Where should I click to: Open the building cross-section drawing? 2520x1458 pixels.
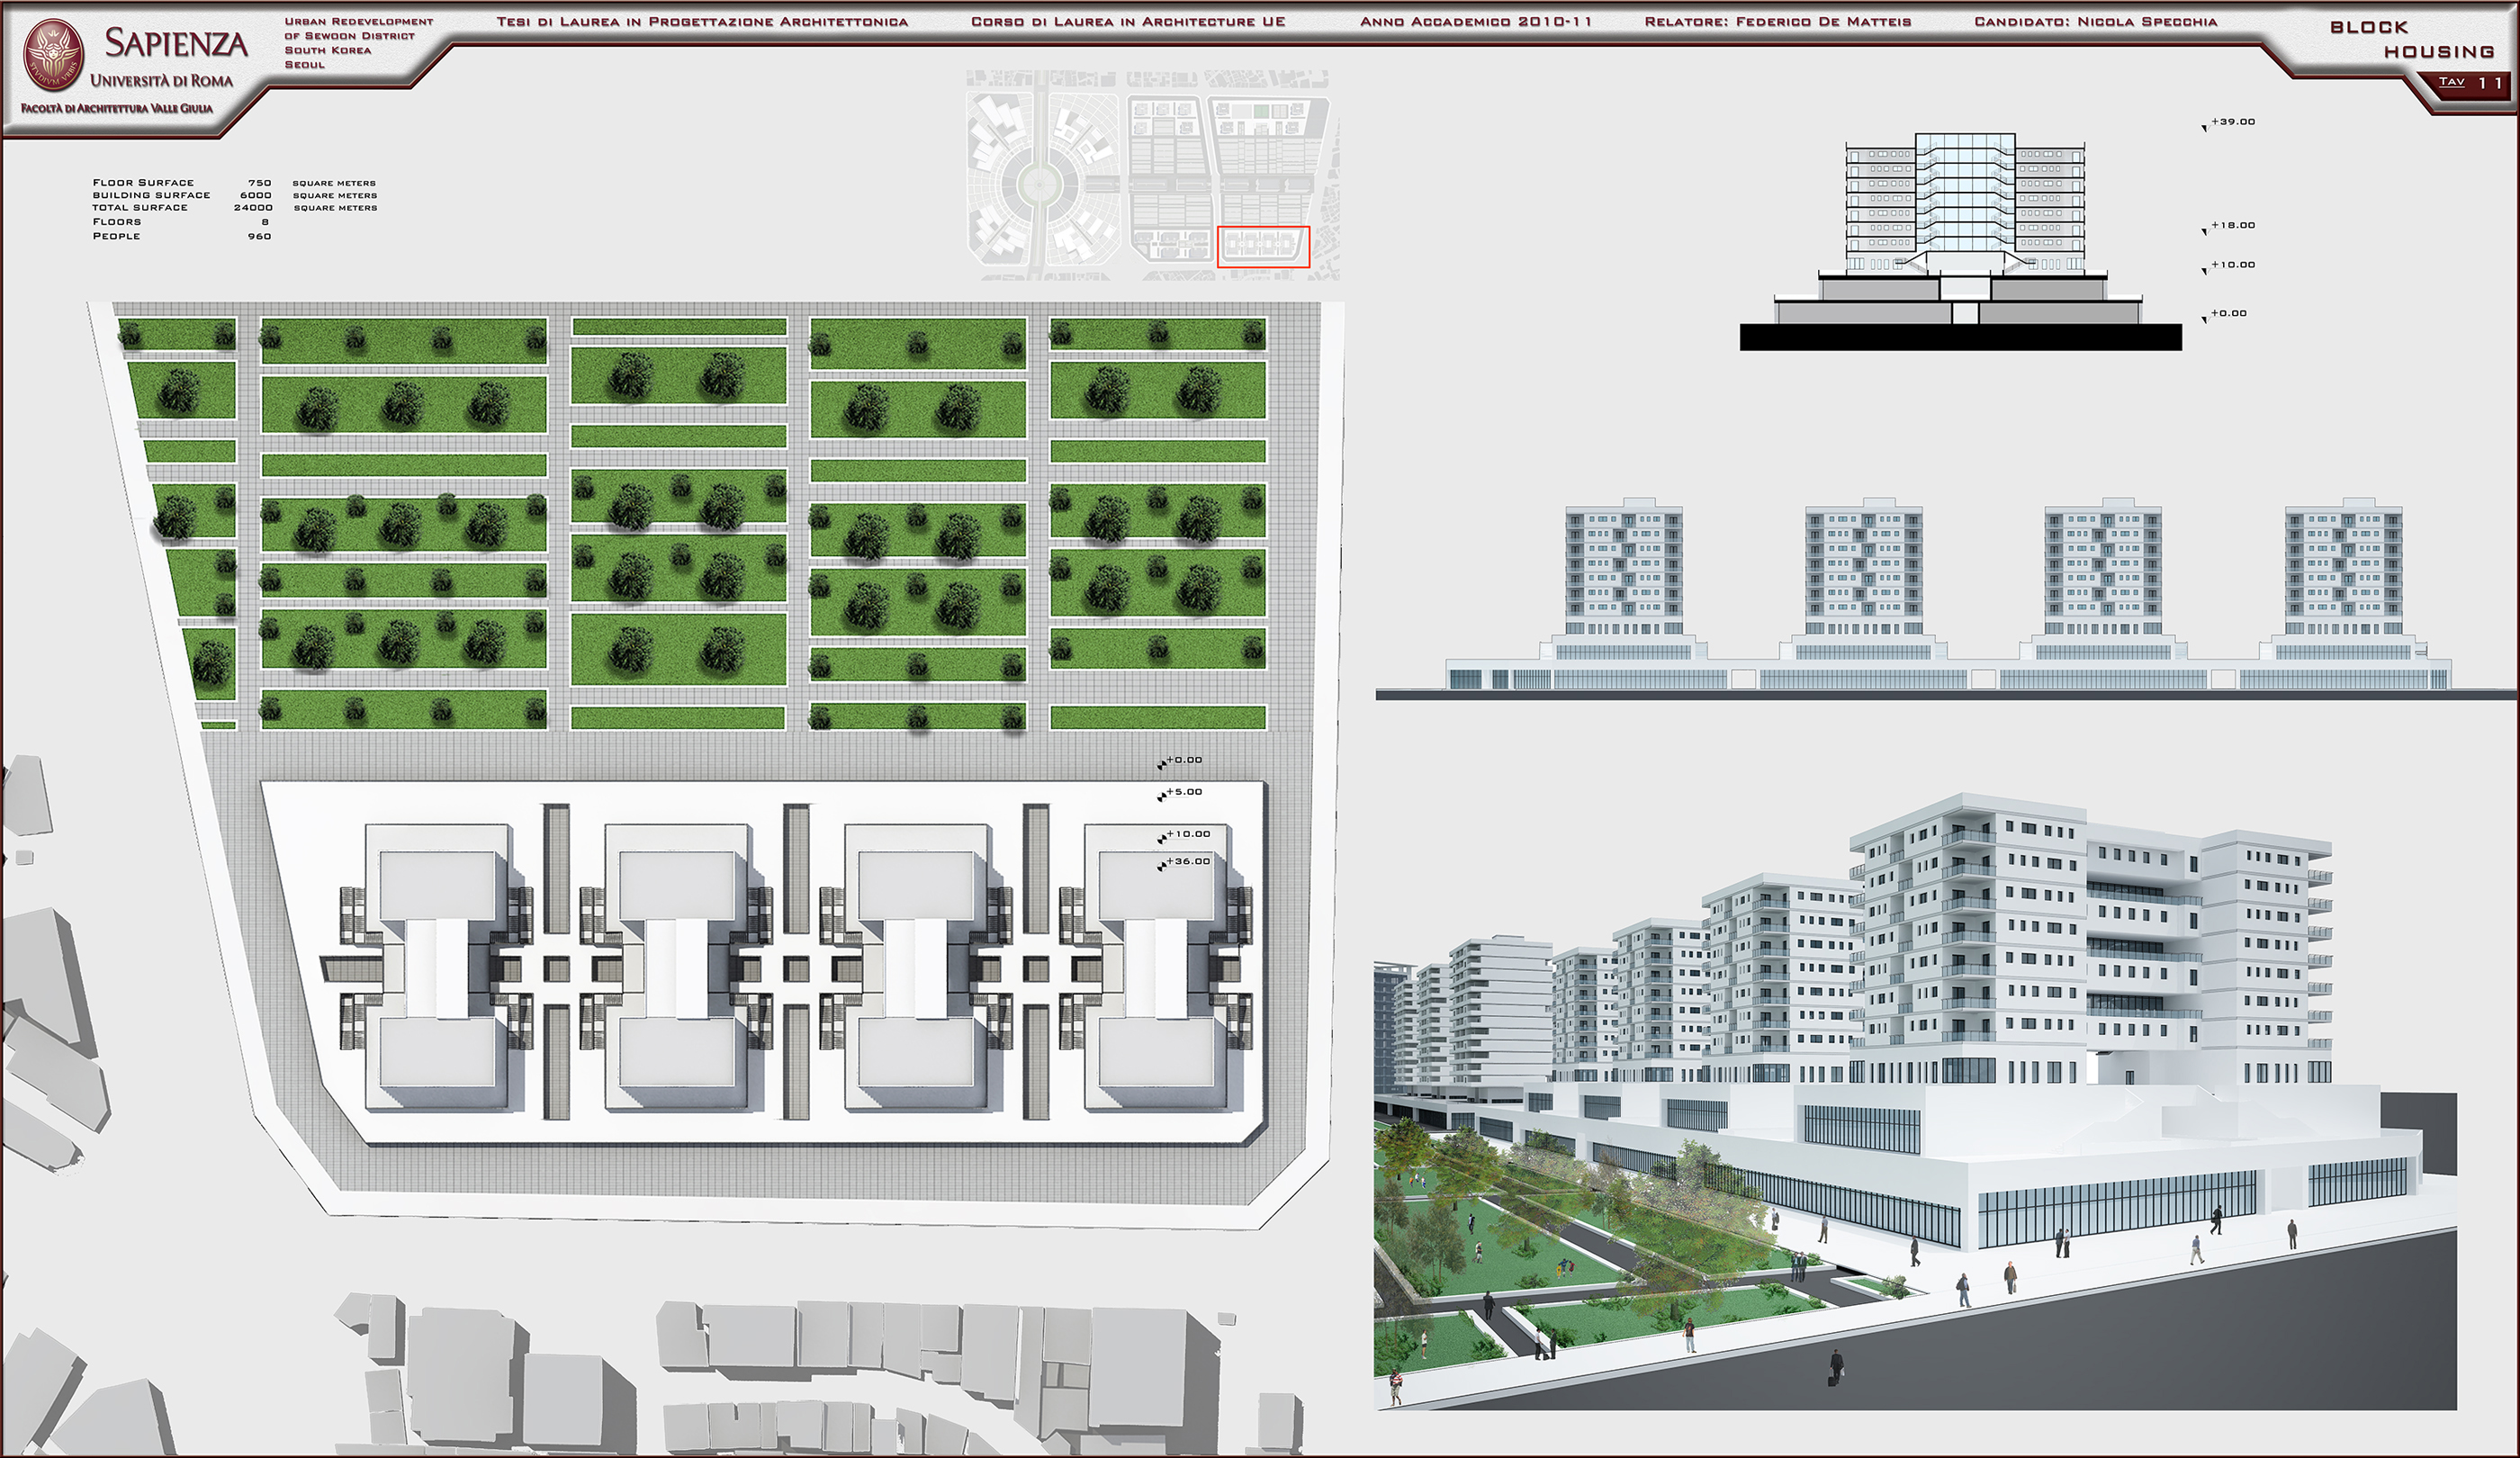(1960, 240)
